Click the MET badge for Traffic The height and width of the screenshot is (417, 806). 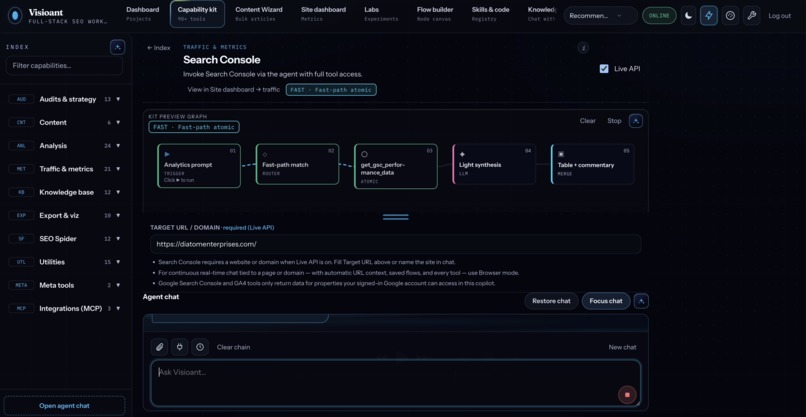pos(22,169)
